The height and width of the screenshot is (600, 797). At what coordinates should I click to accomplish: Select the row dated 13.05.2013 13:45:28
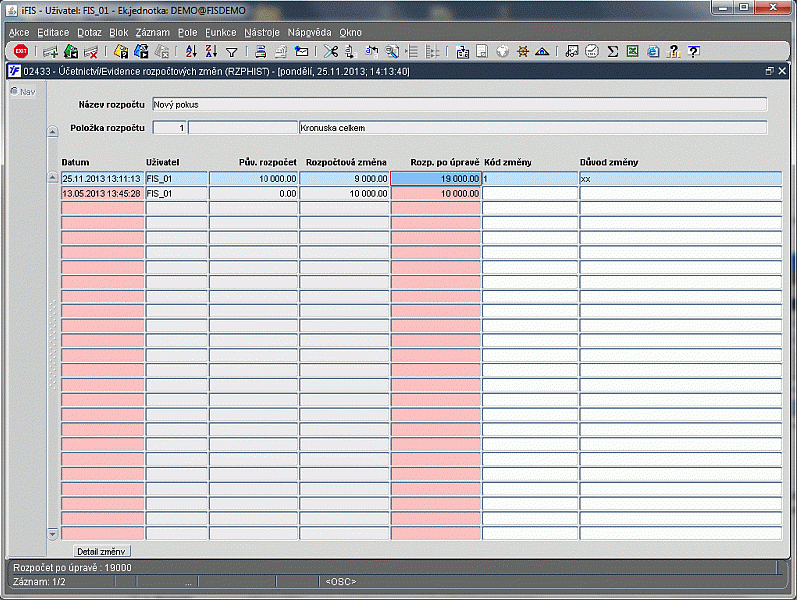pyautogui.click(x=102, y=193)
